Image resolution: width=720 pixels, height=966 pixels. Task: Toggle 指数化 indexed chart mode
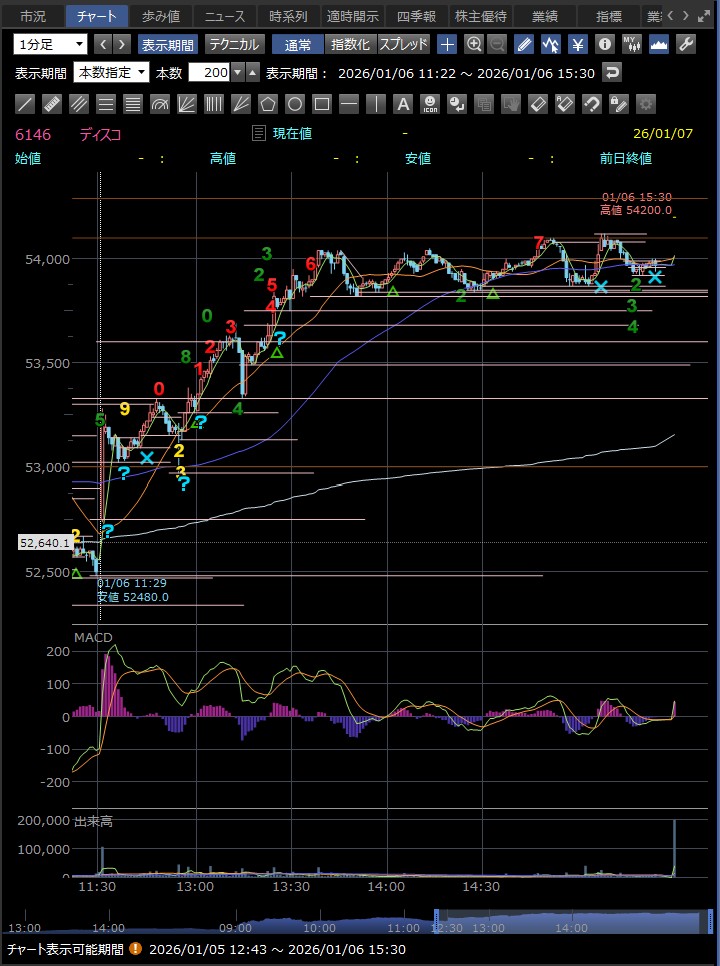point(350,44)
